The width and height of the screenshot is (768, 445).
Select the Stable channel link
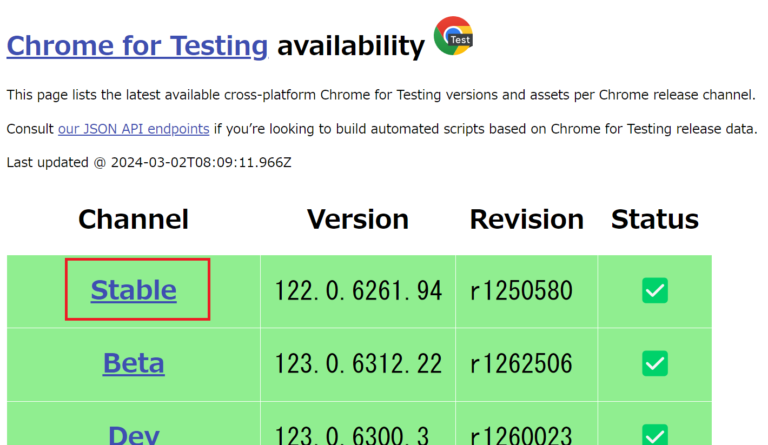coord(133,290)
